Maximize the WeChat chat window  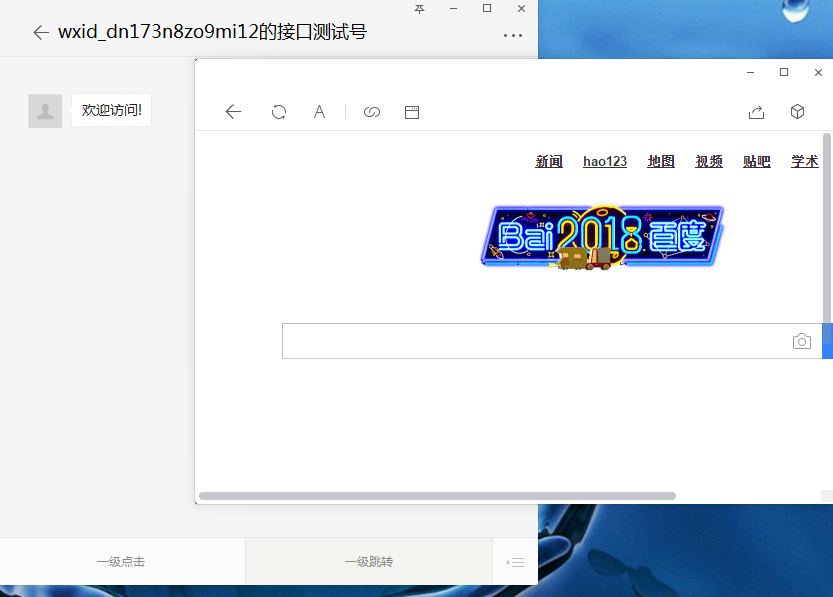[x=487, y=8]
